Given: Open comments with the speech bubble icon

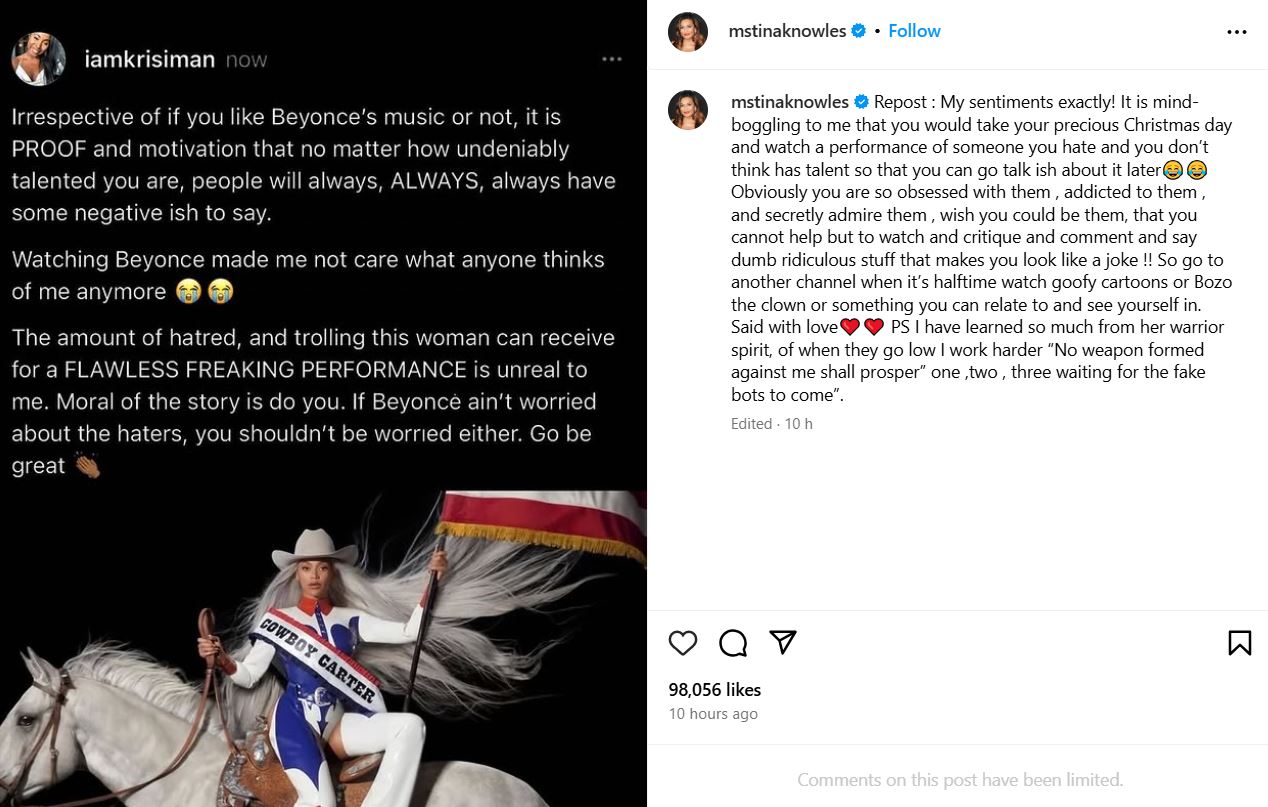Looking at the screenshot, I should (733, 643).
